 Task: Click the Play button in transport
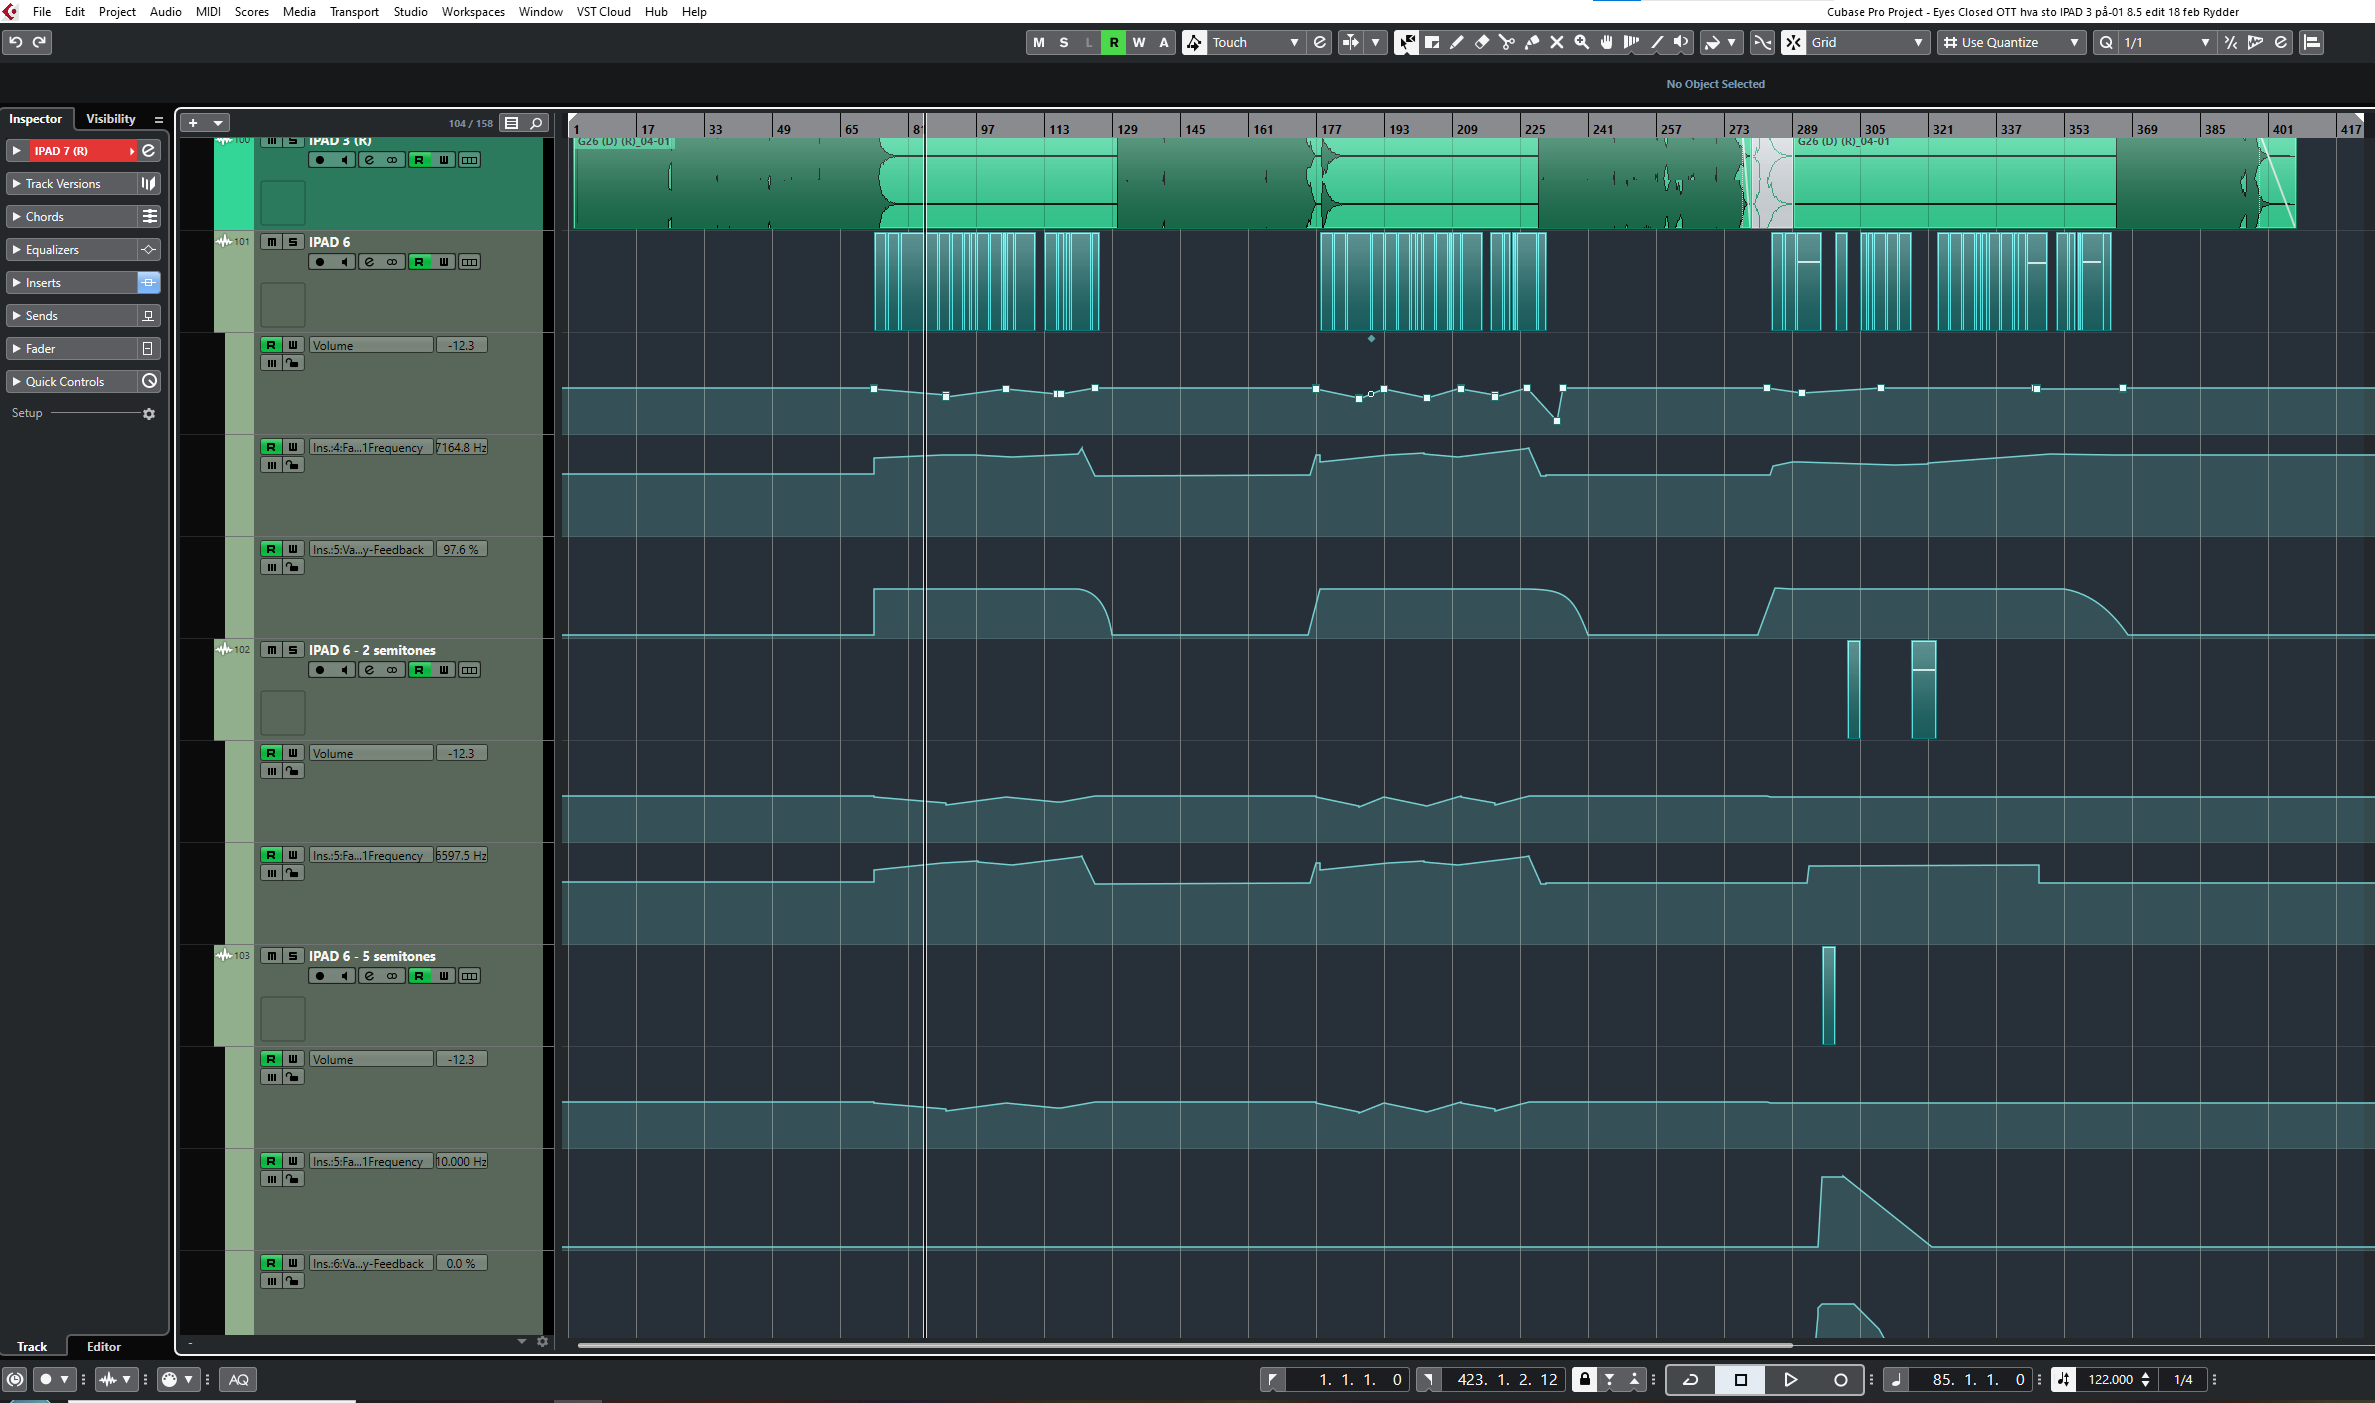(1790, 1380)
